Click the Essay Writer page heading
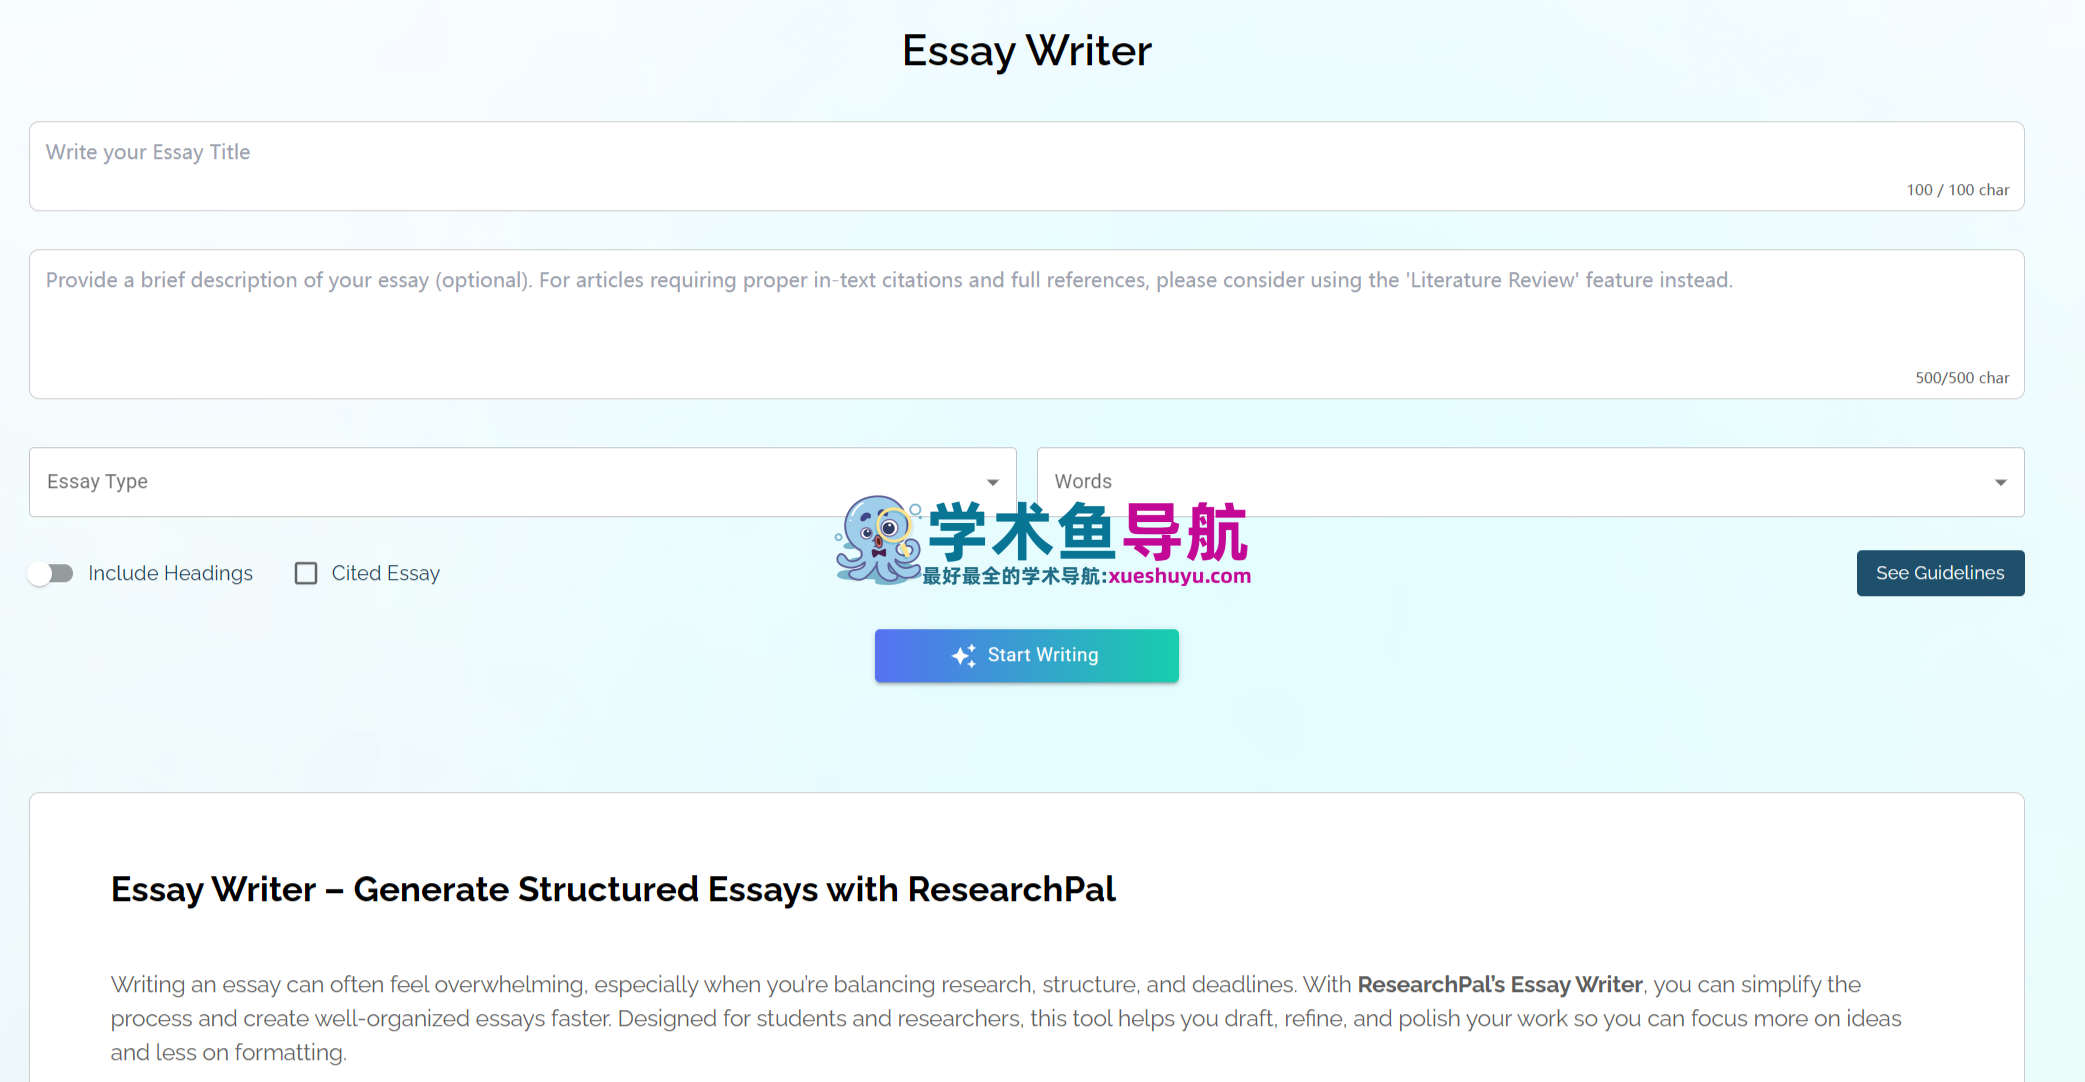 coord(1026,51)
